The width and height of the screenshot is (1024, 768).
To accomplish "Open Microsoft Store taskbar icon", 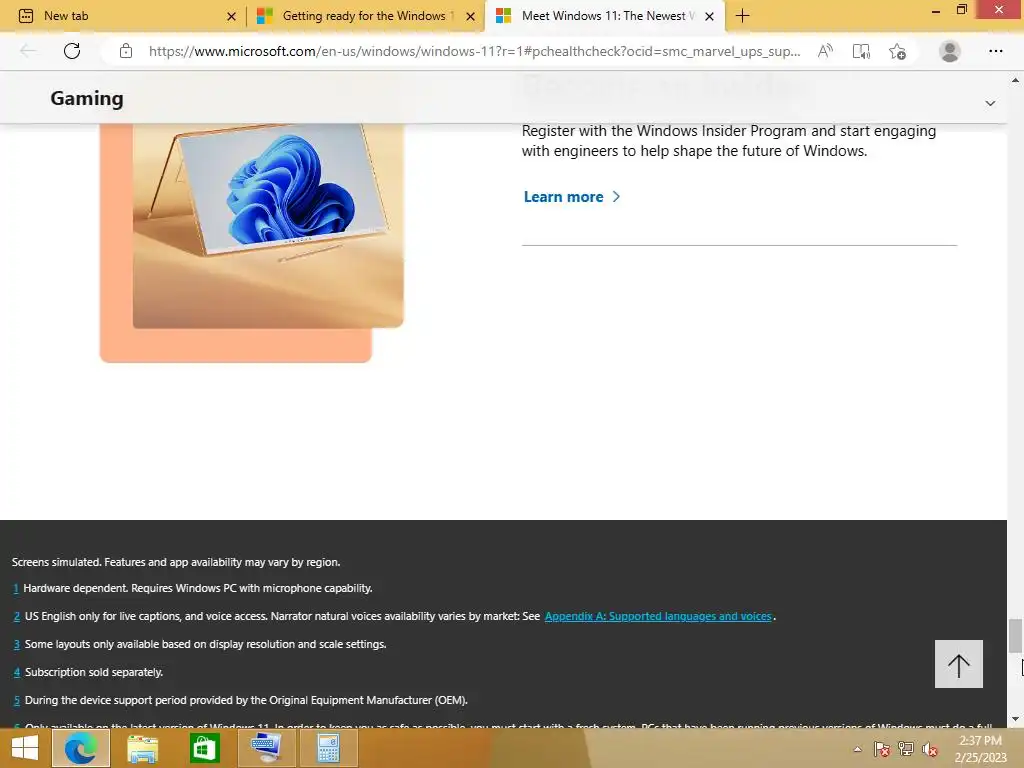I will pyautogui.click(x=204, y=748).
